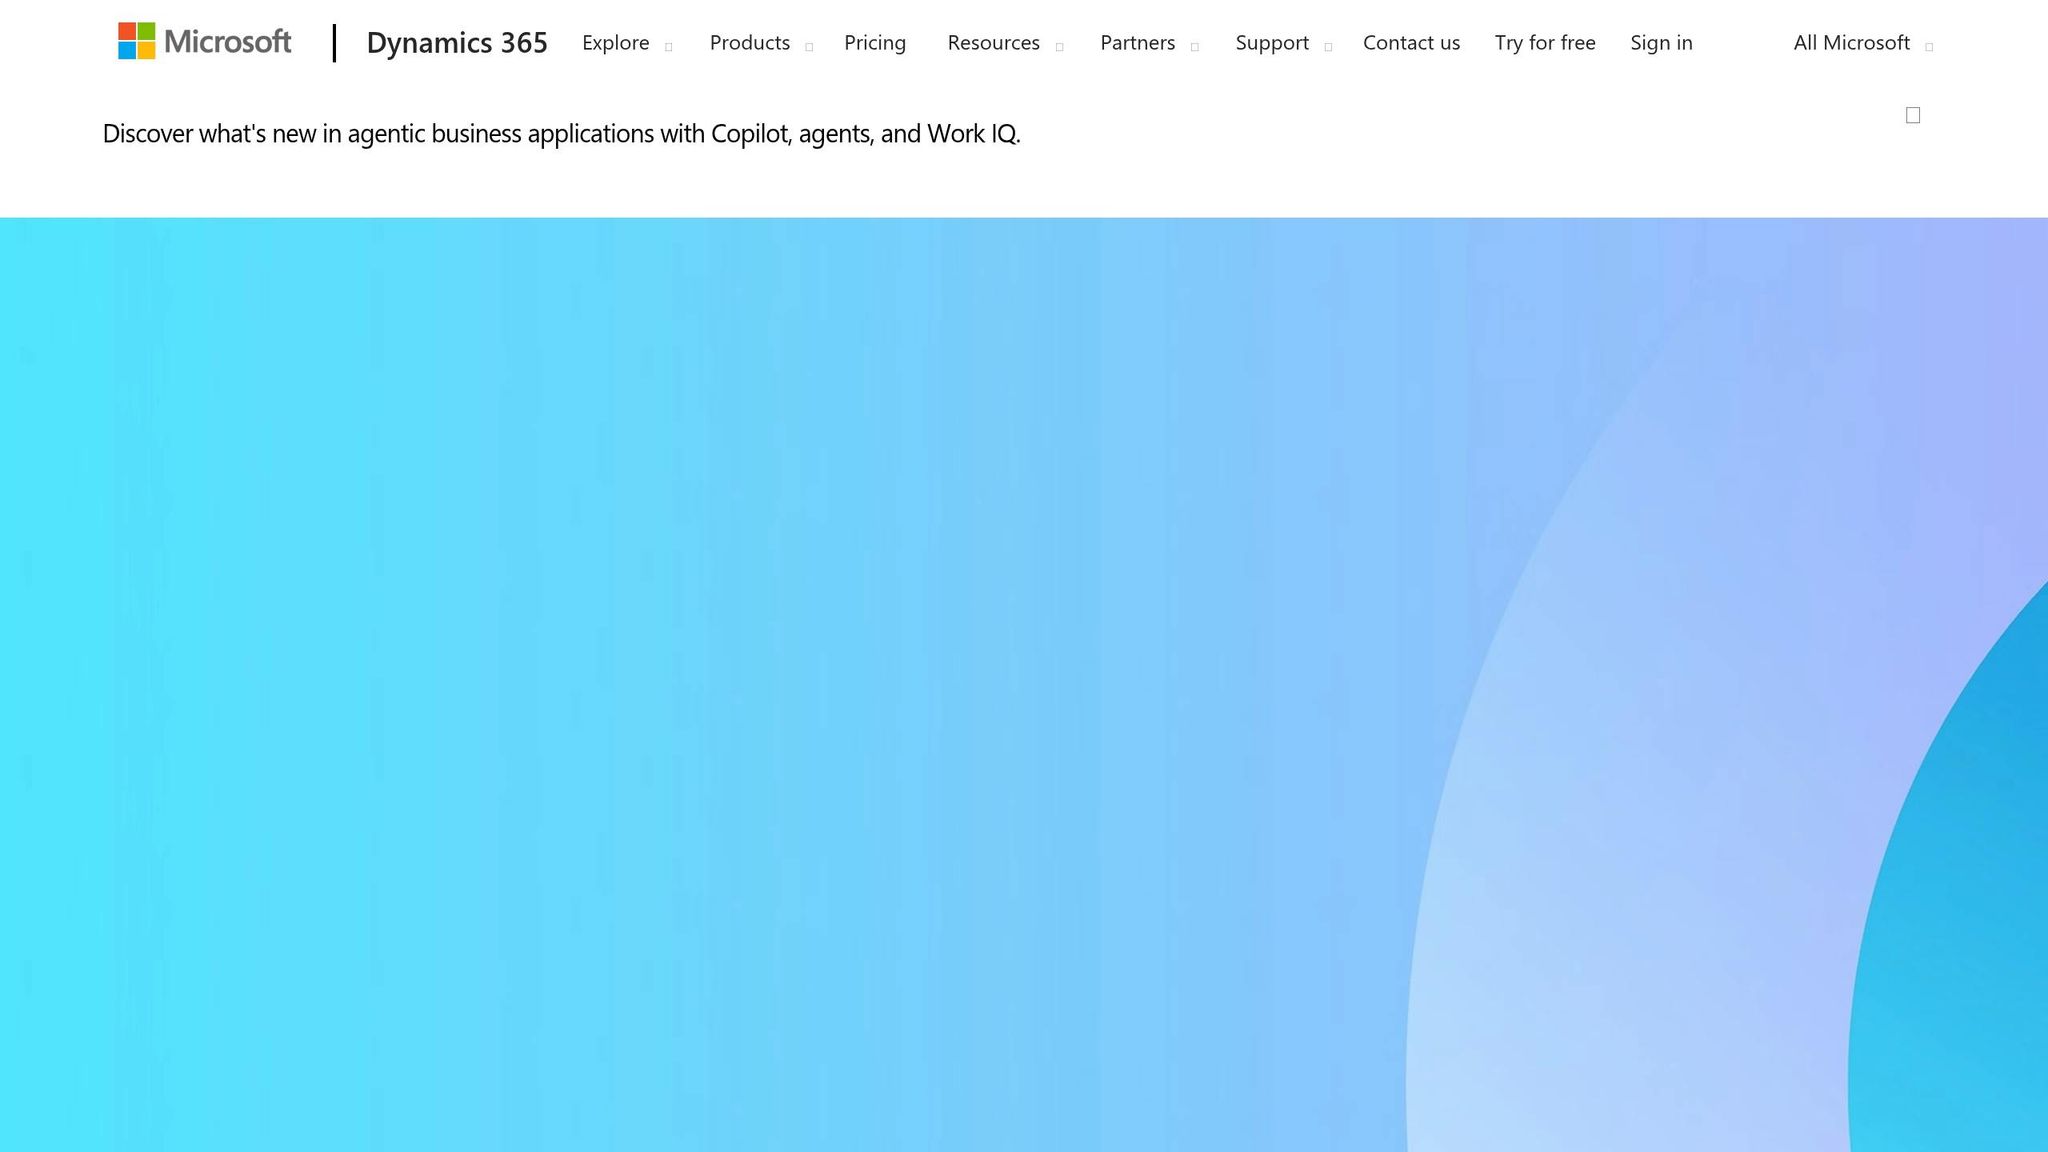Click the small square after Support
The height and width of the screenshot is (1152, 2048).
1328,47
